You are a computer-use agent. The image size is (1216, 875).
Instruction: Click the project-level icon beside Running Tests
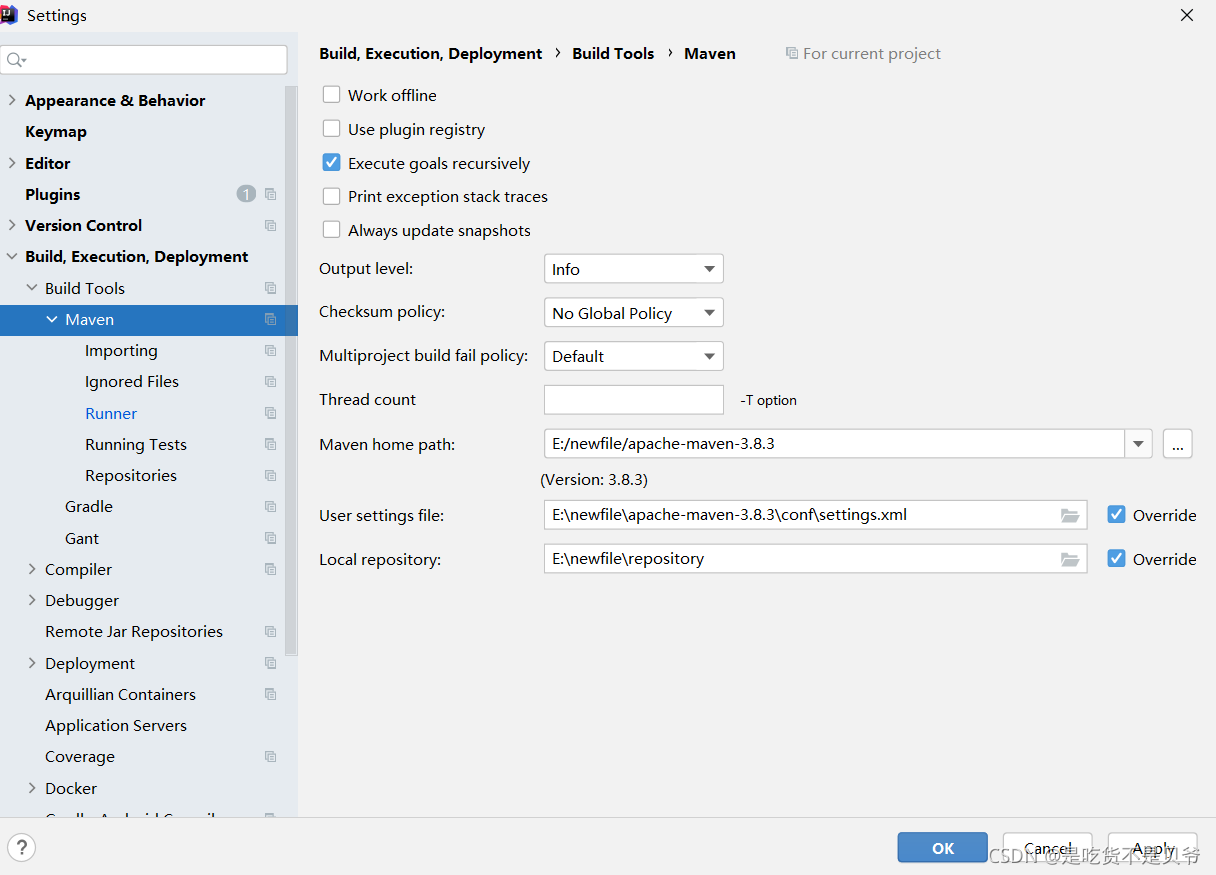click(270, 444)
